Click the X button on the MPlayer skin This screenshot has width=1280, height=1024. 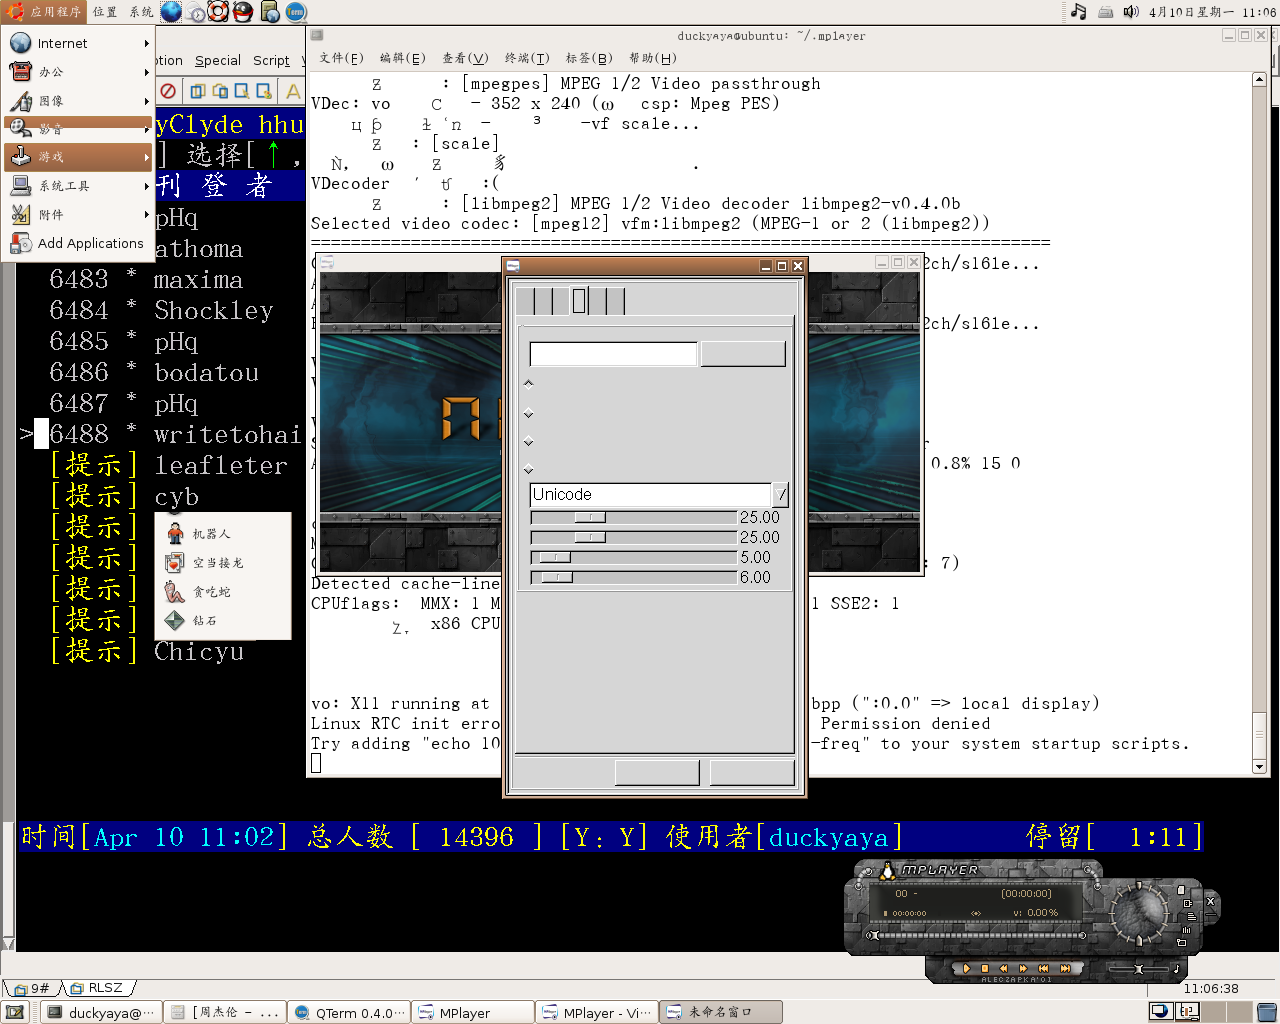click(1210, 901)
